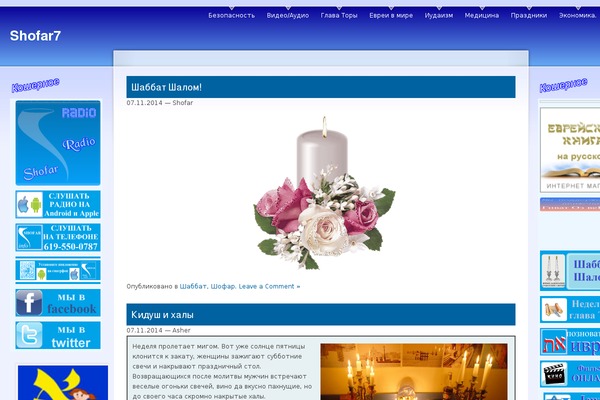Follow the Шаббат category link
Screen dimensions: 600x400
(x=193, y=286)
